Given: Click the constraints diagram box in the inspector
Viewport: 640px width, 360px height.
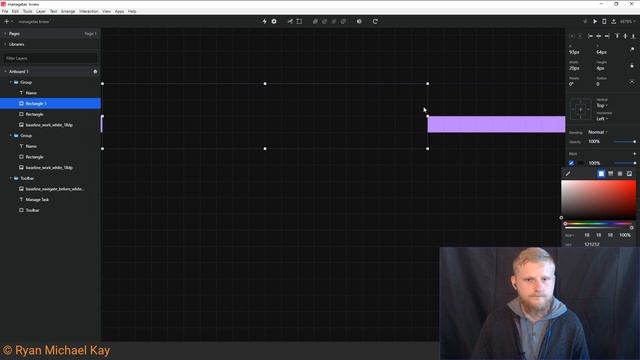Looking at the screenshot, I should (x=580, y=109).
